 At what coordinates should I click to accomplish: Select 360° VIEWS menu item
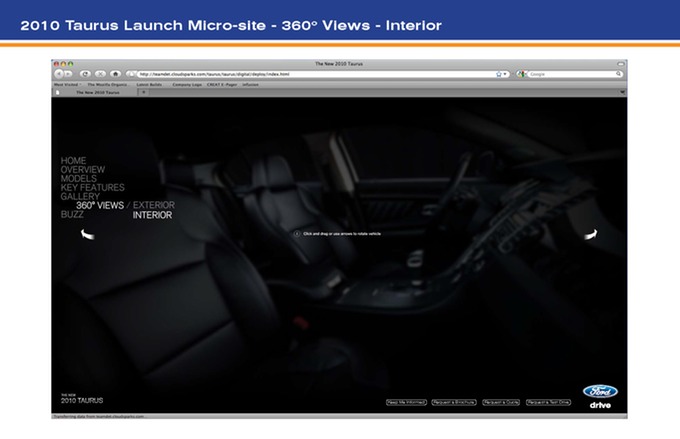coord(100,206)
